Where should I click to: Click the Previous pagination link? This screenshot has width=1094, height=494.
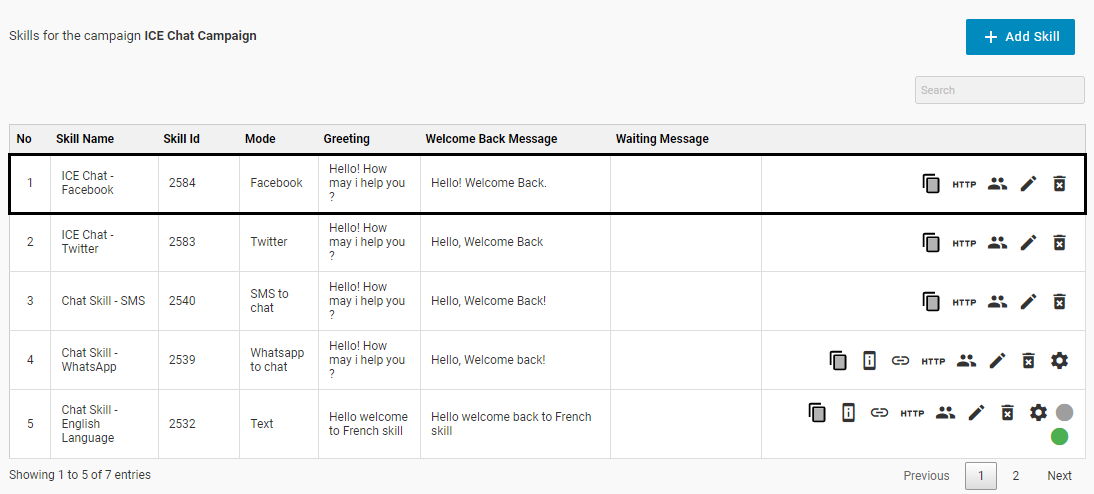[x=926, y=476]
